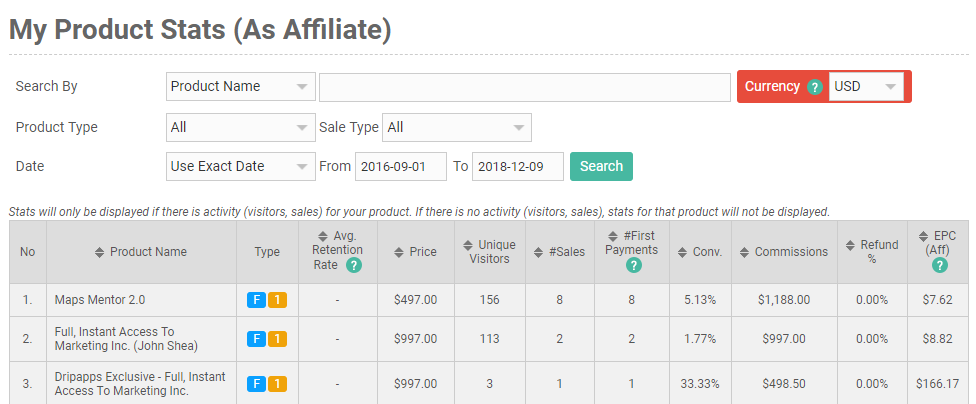Click help icon under #First Payments header
976x404 pixels.
[633, 266]
